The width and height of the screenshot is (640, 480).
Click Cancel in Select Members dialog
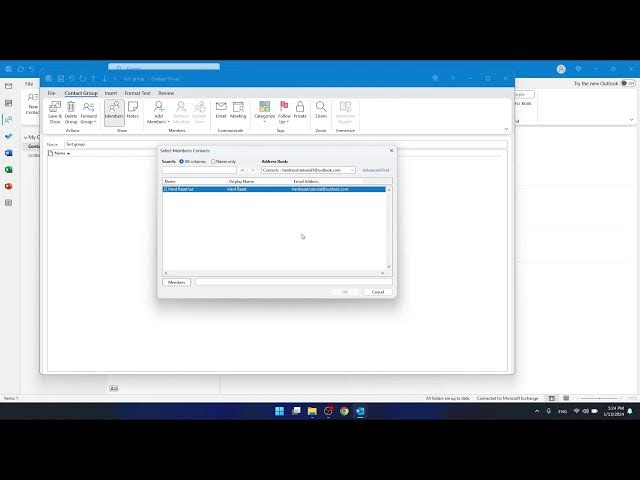coord(378,292)
